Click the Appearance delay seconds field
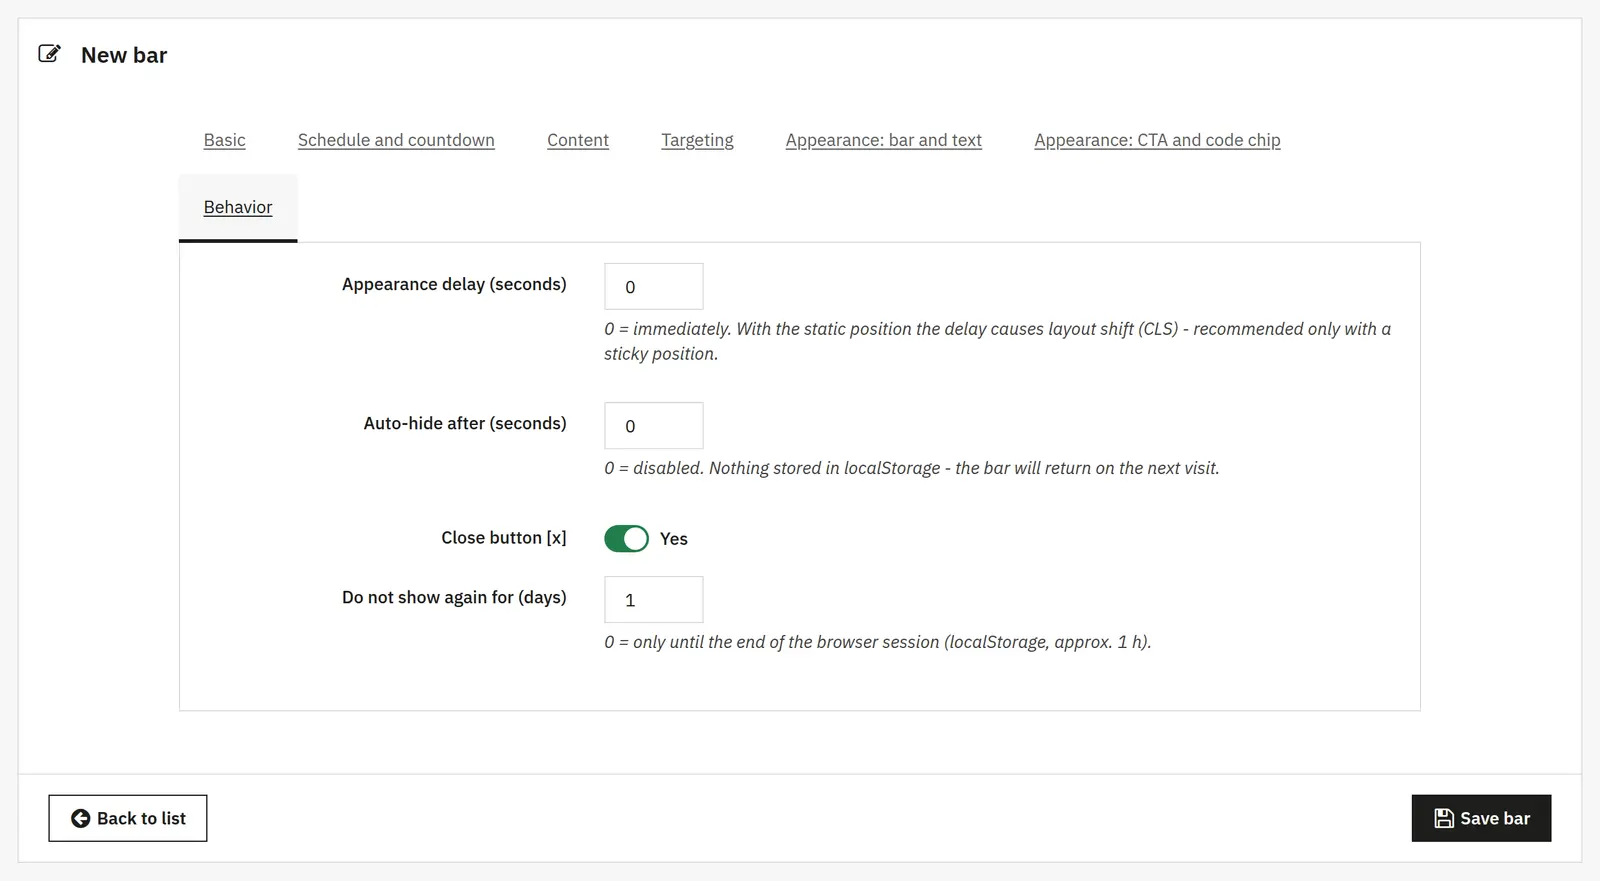 pyautogui.click(x=654, y=287)
